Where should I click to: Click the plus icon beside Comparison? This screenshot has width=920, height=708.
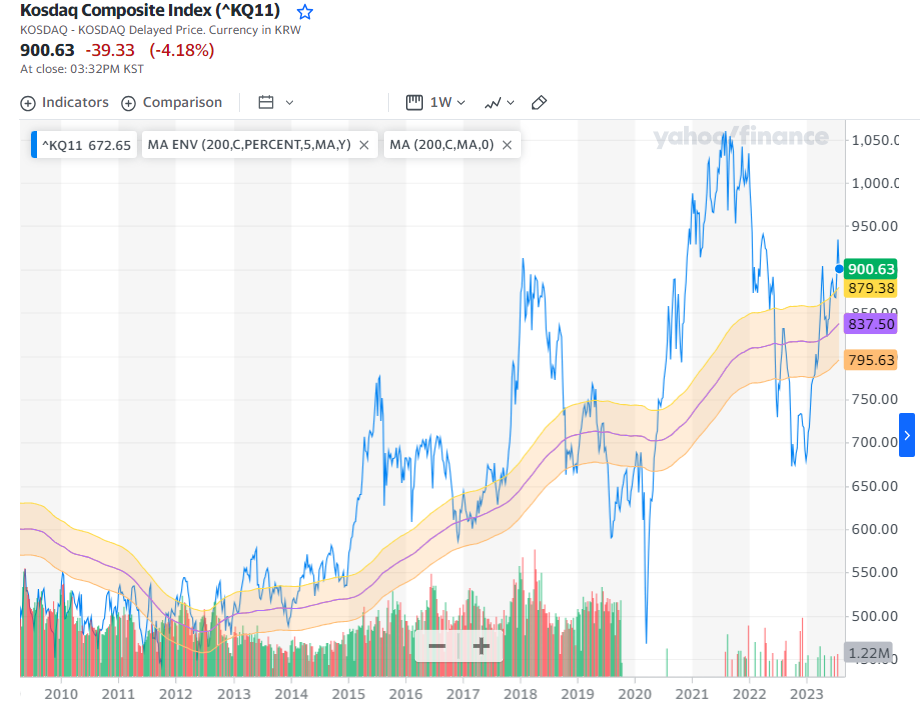click(128, 103)
